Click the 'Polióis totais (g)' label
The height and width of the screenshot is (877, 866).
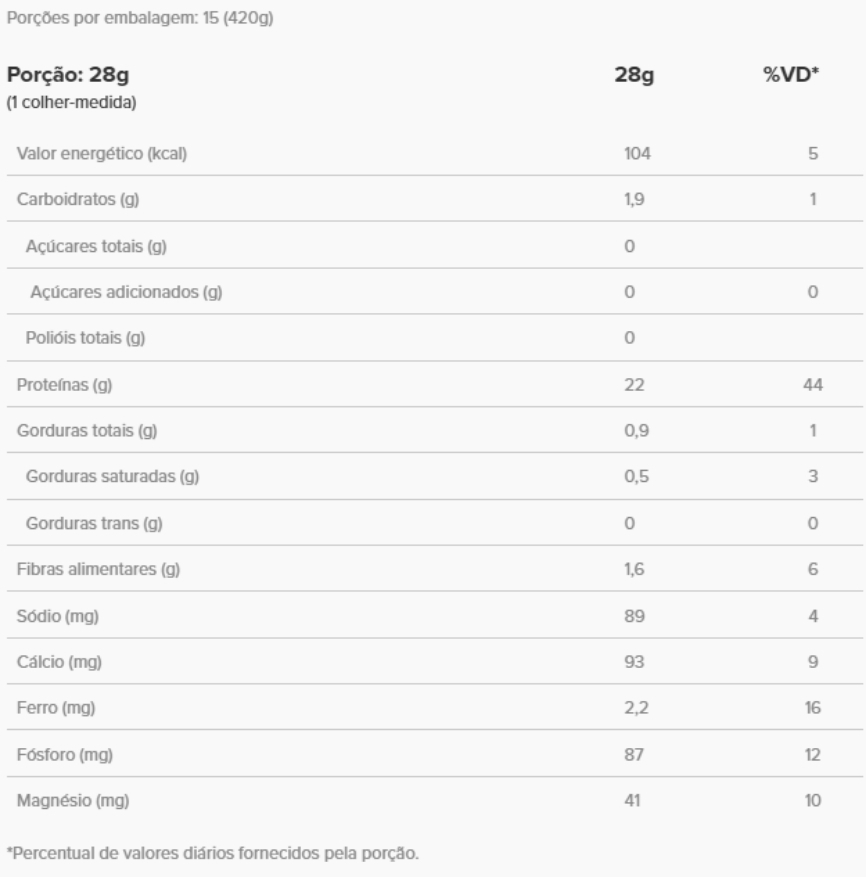click(86, 338)
